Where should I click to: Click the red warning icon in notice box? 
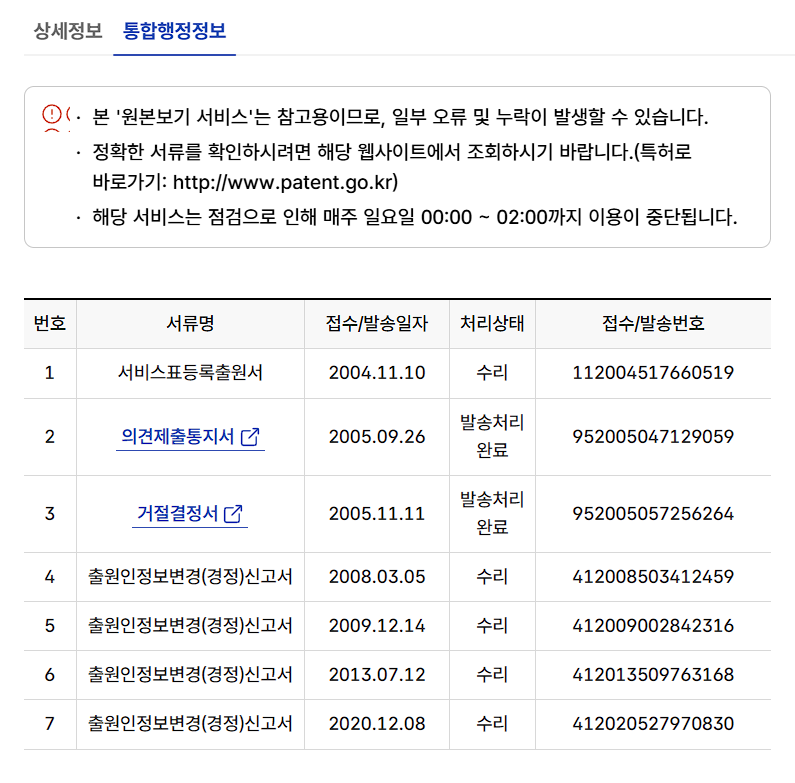(x=52, y=116)
